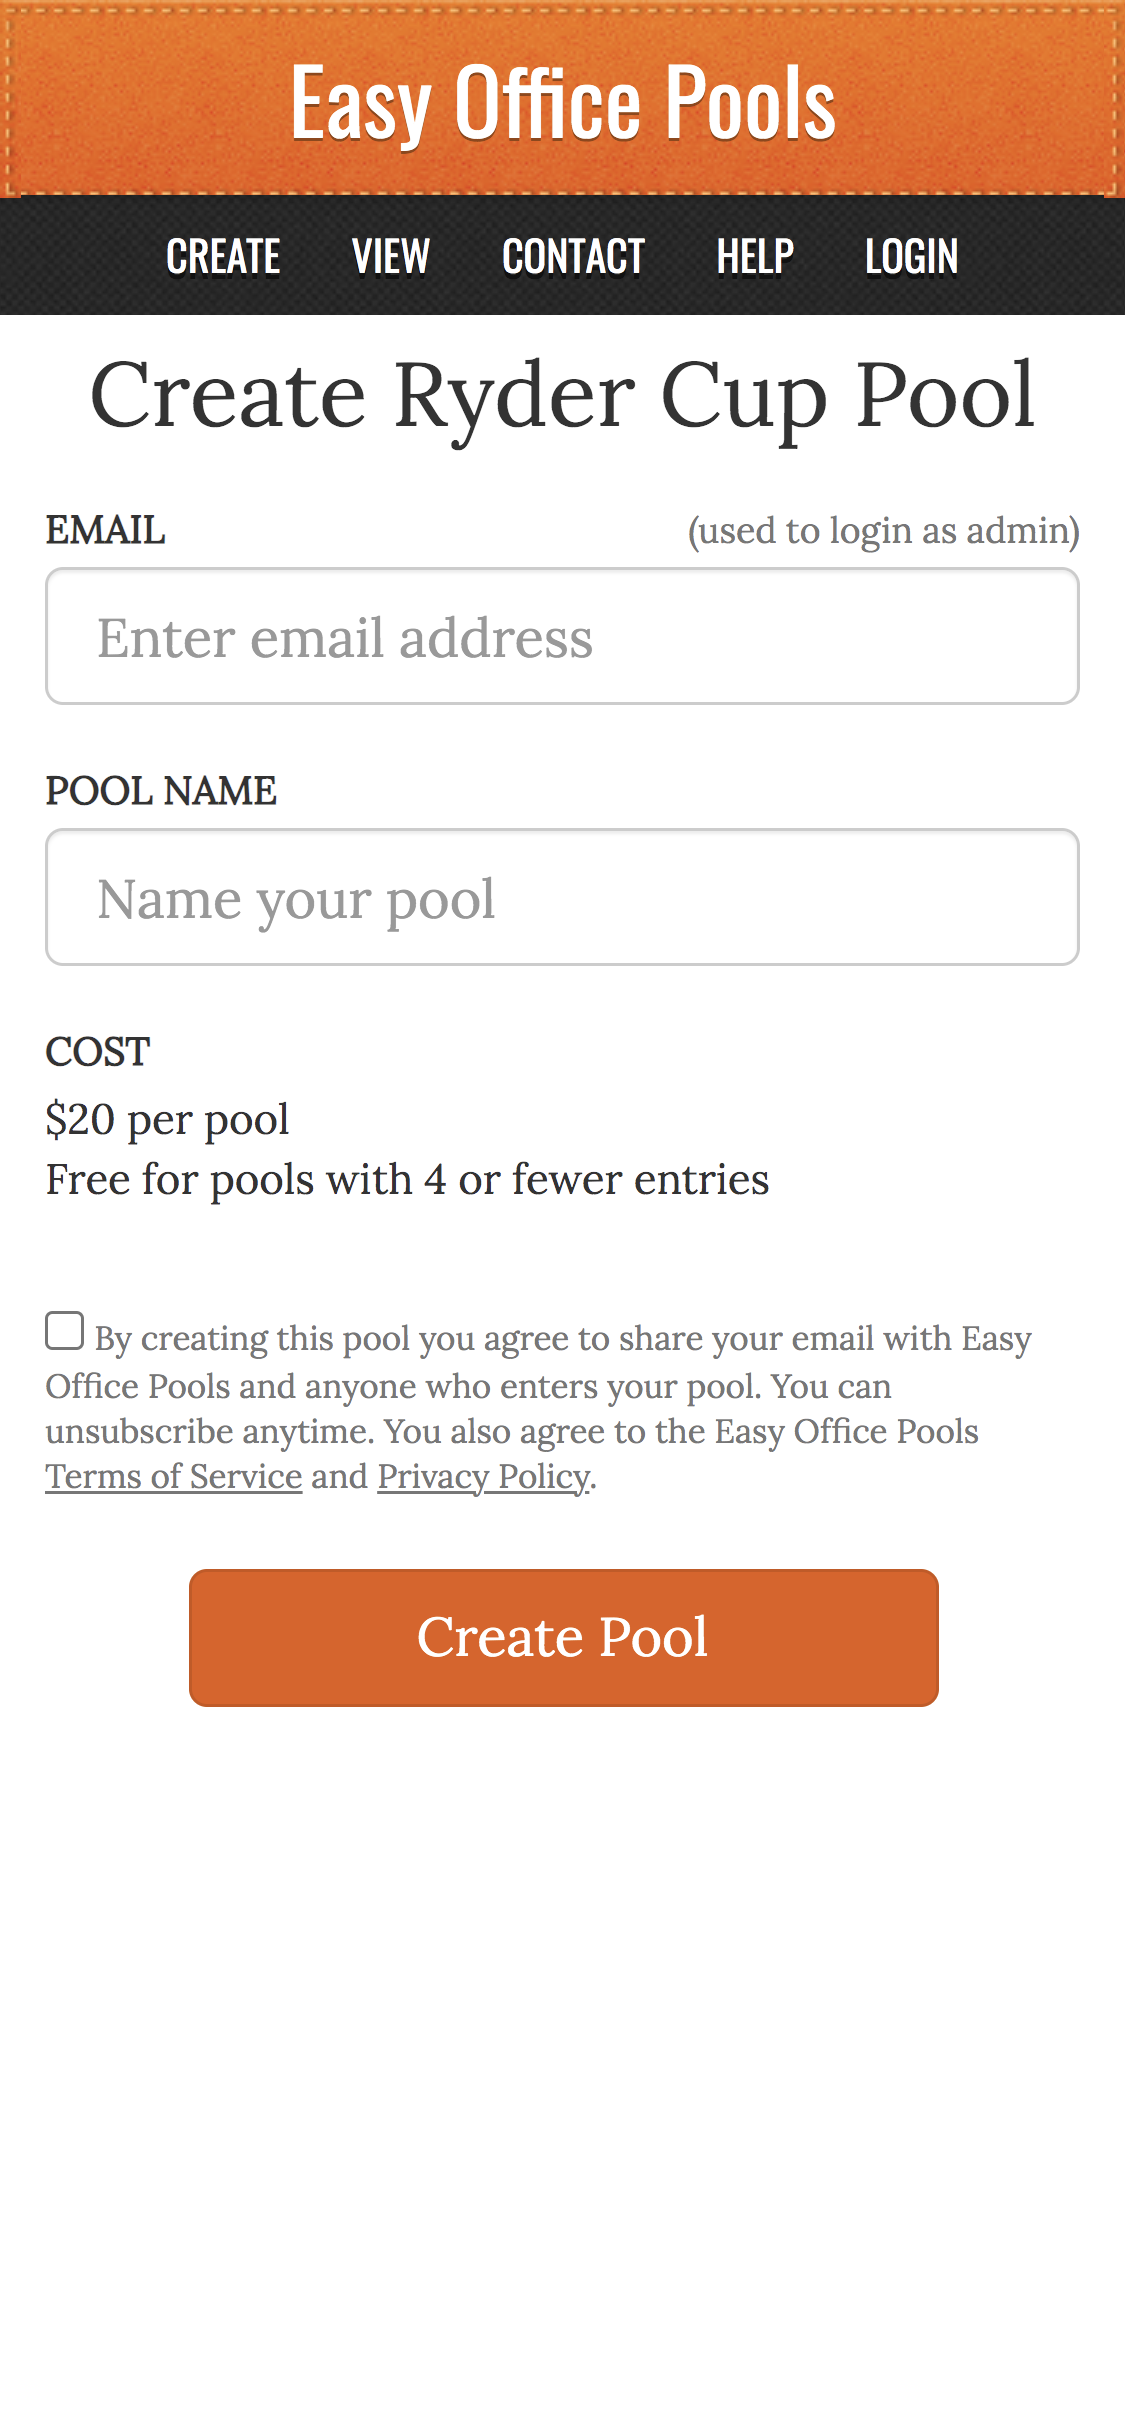Click the Easy Office Pools site title

pyautogui.click(x=562, y=103)
